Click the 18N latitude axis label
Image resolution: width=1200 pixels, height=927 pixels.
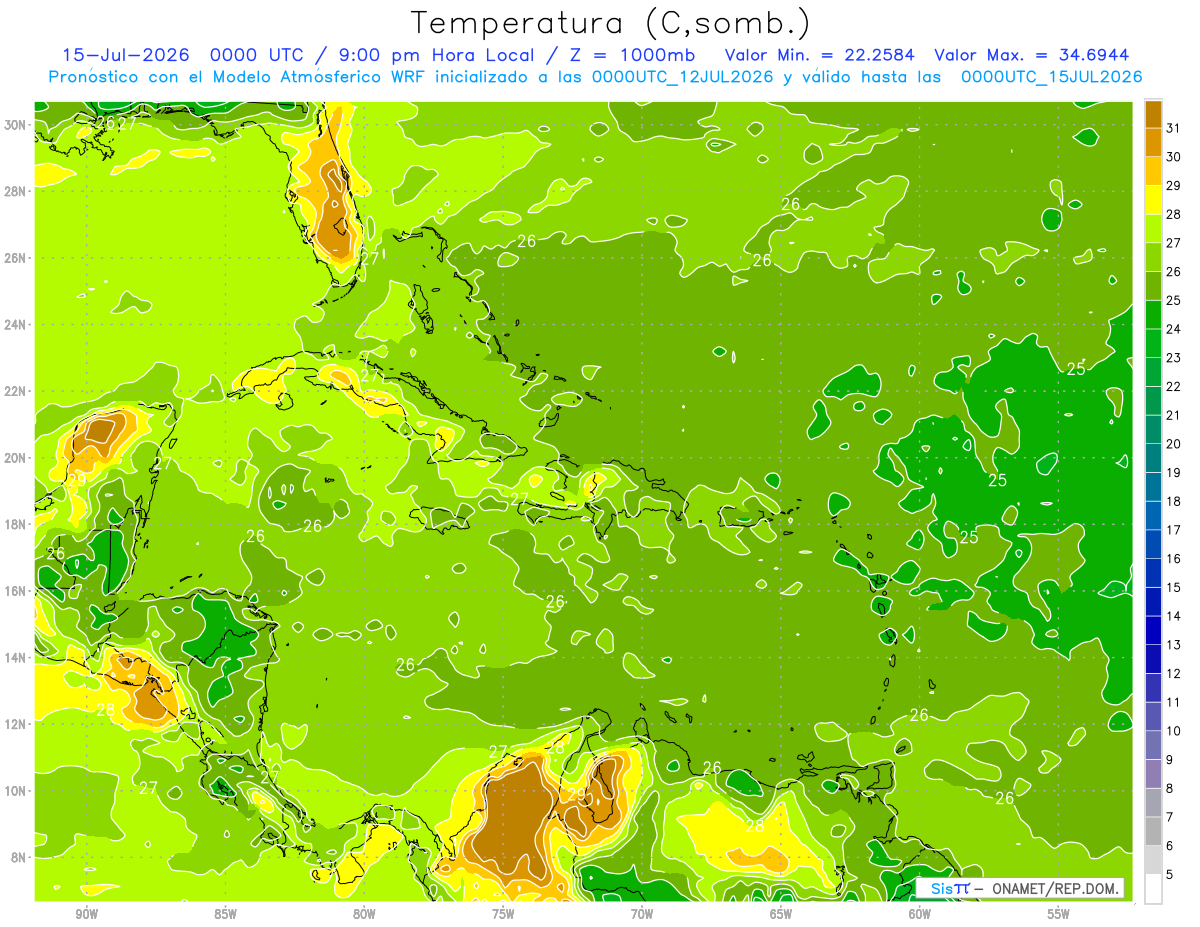[16, 524]
